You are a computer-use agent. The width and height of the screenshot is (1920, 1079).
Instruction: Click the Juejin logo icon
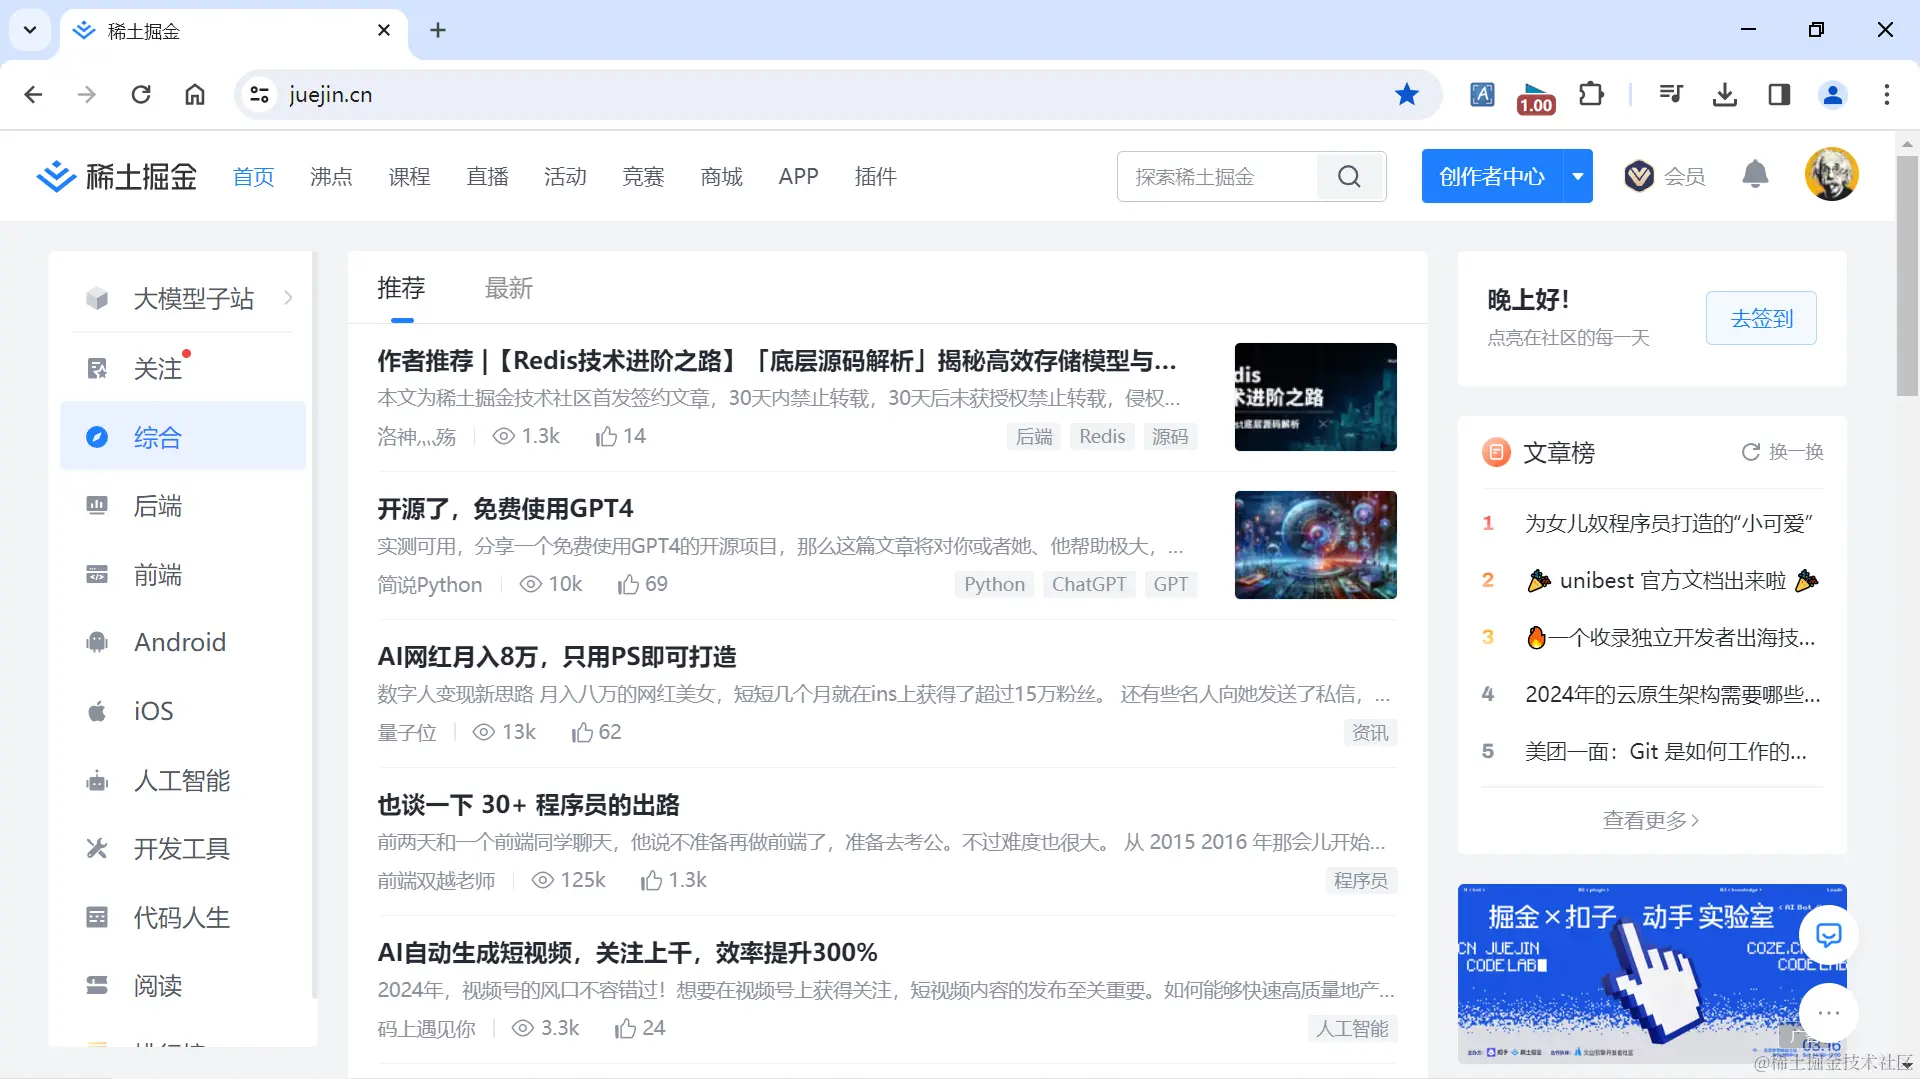coord(57,176)
